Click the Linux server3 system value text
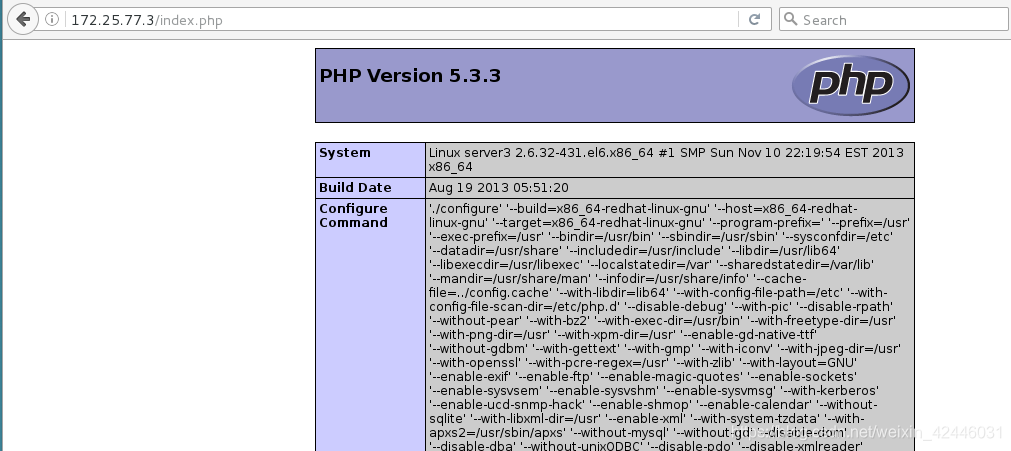The height and width of the screenshot is (451, 1011). point(666,160)
